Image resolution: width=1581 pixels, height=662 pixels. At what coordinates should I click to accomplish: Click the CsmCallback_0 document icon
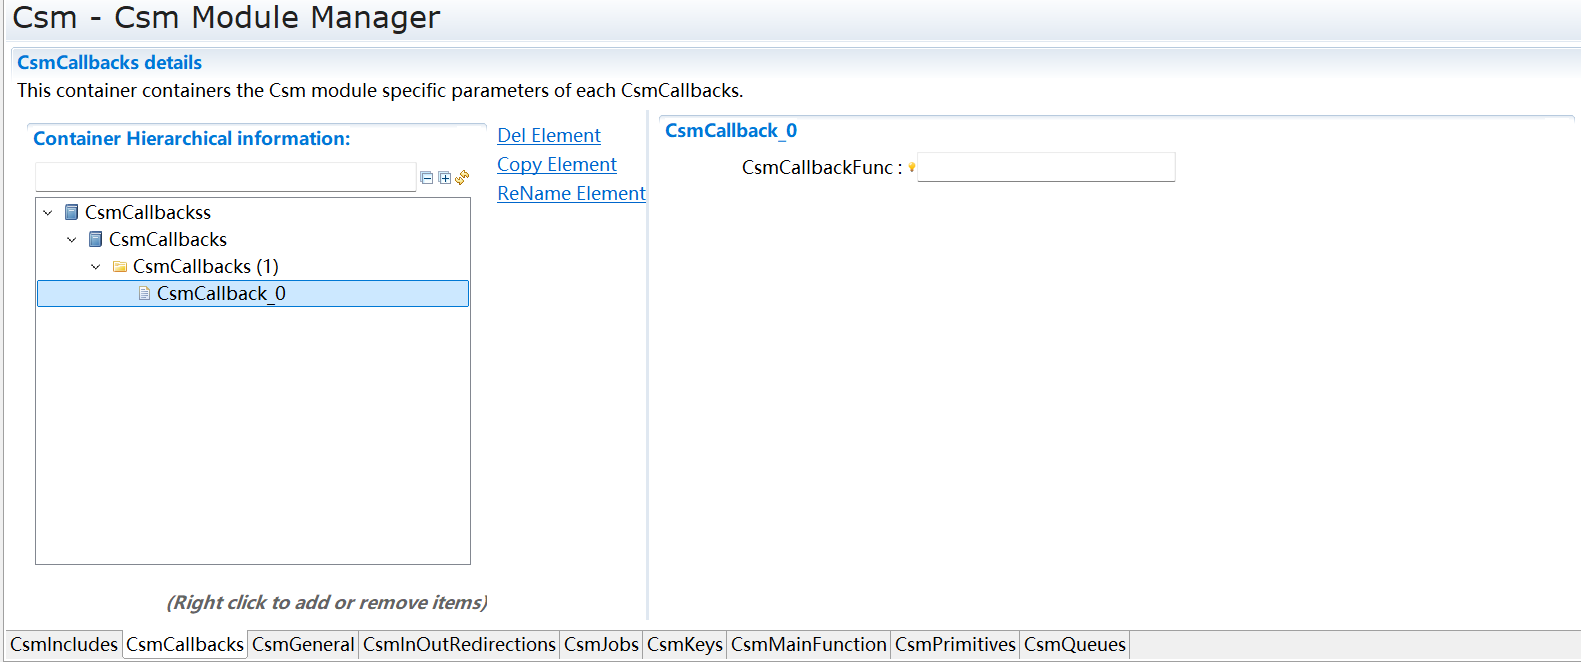coord(144,294)
